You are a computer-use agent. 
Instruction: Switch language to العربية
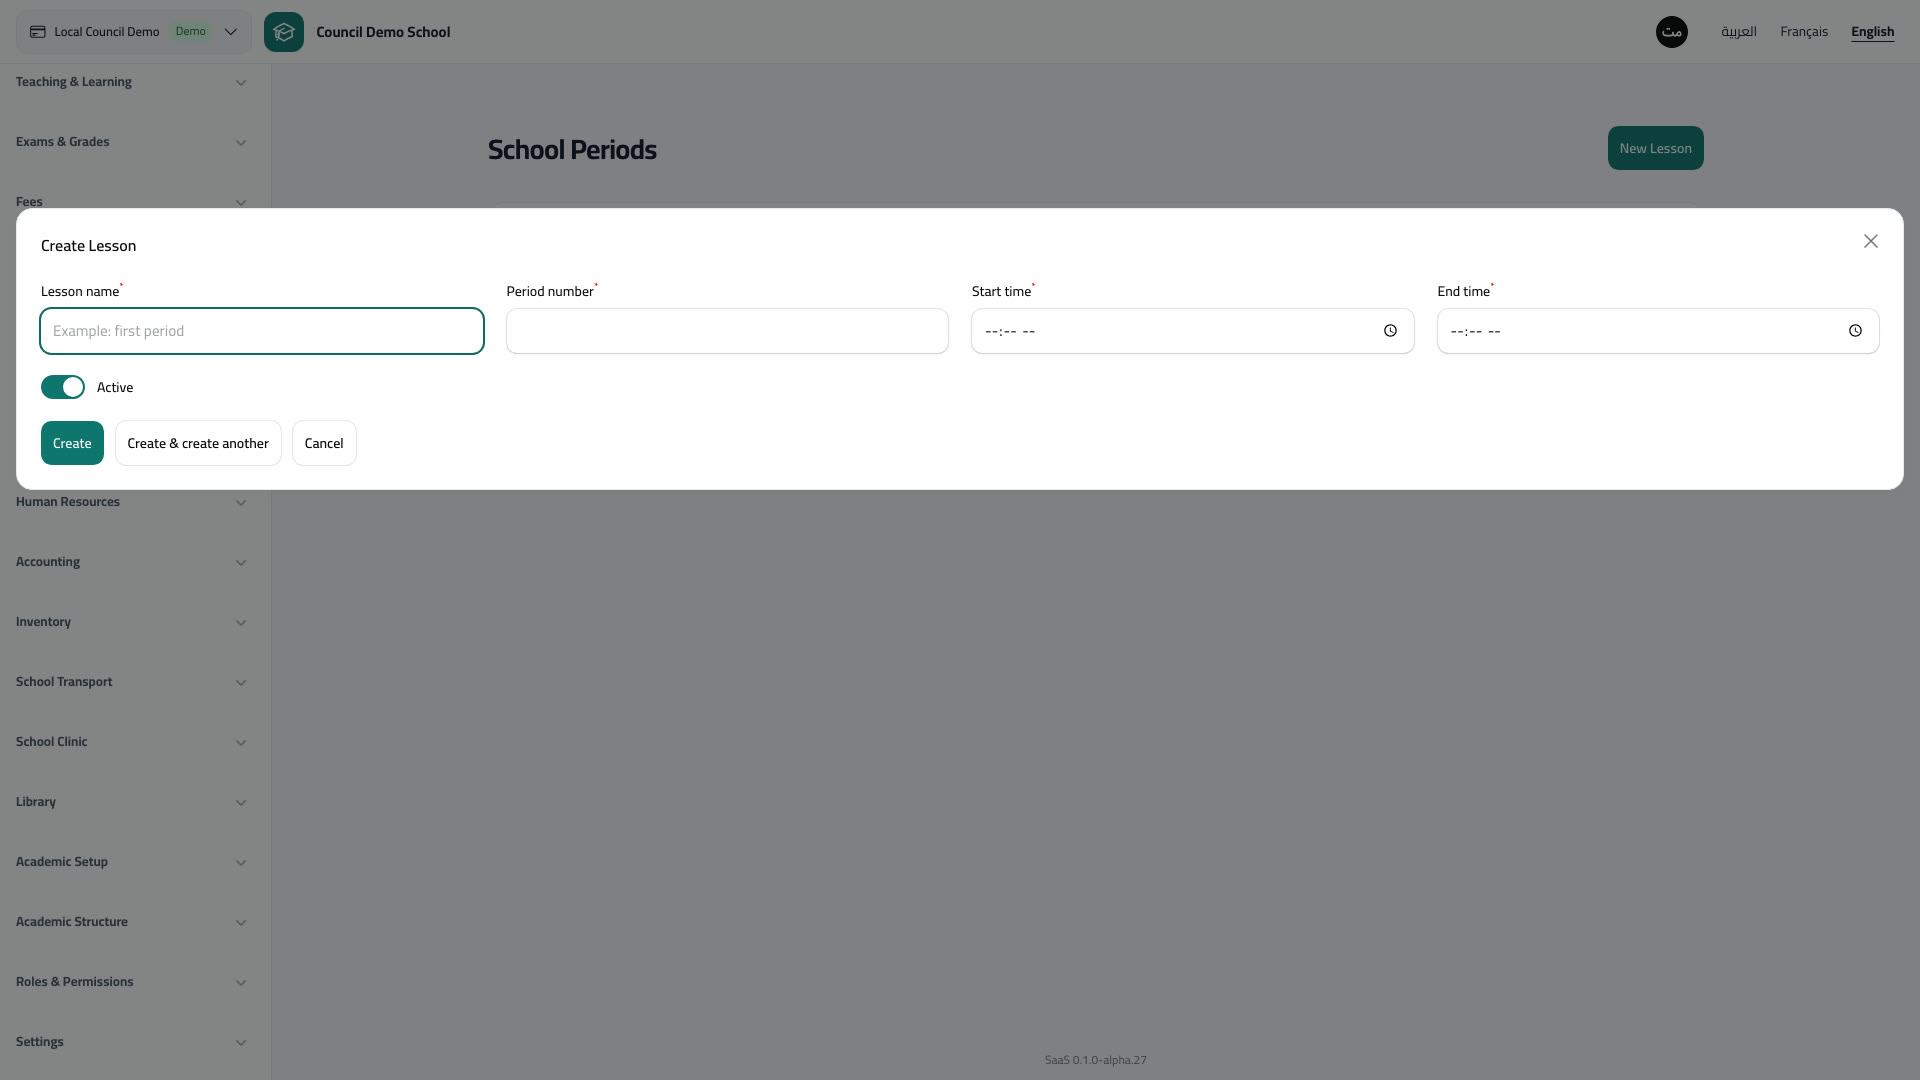[1738, 32]
